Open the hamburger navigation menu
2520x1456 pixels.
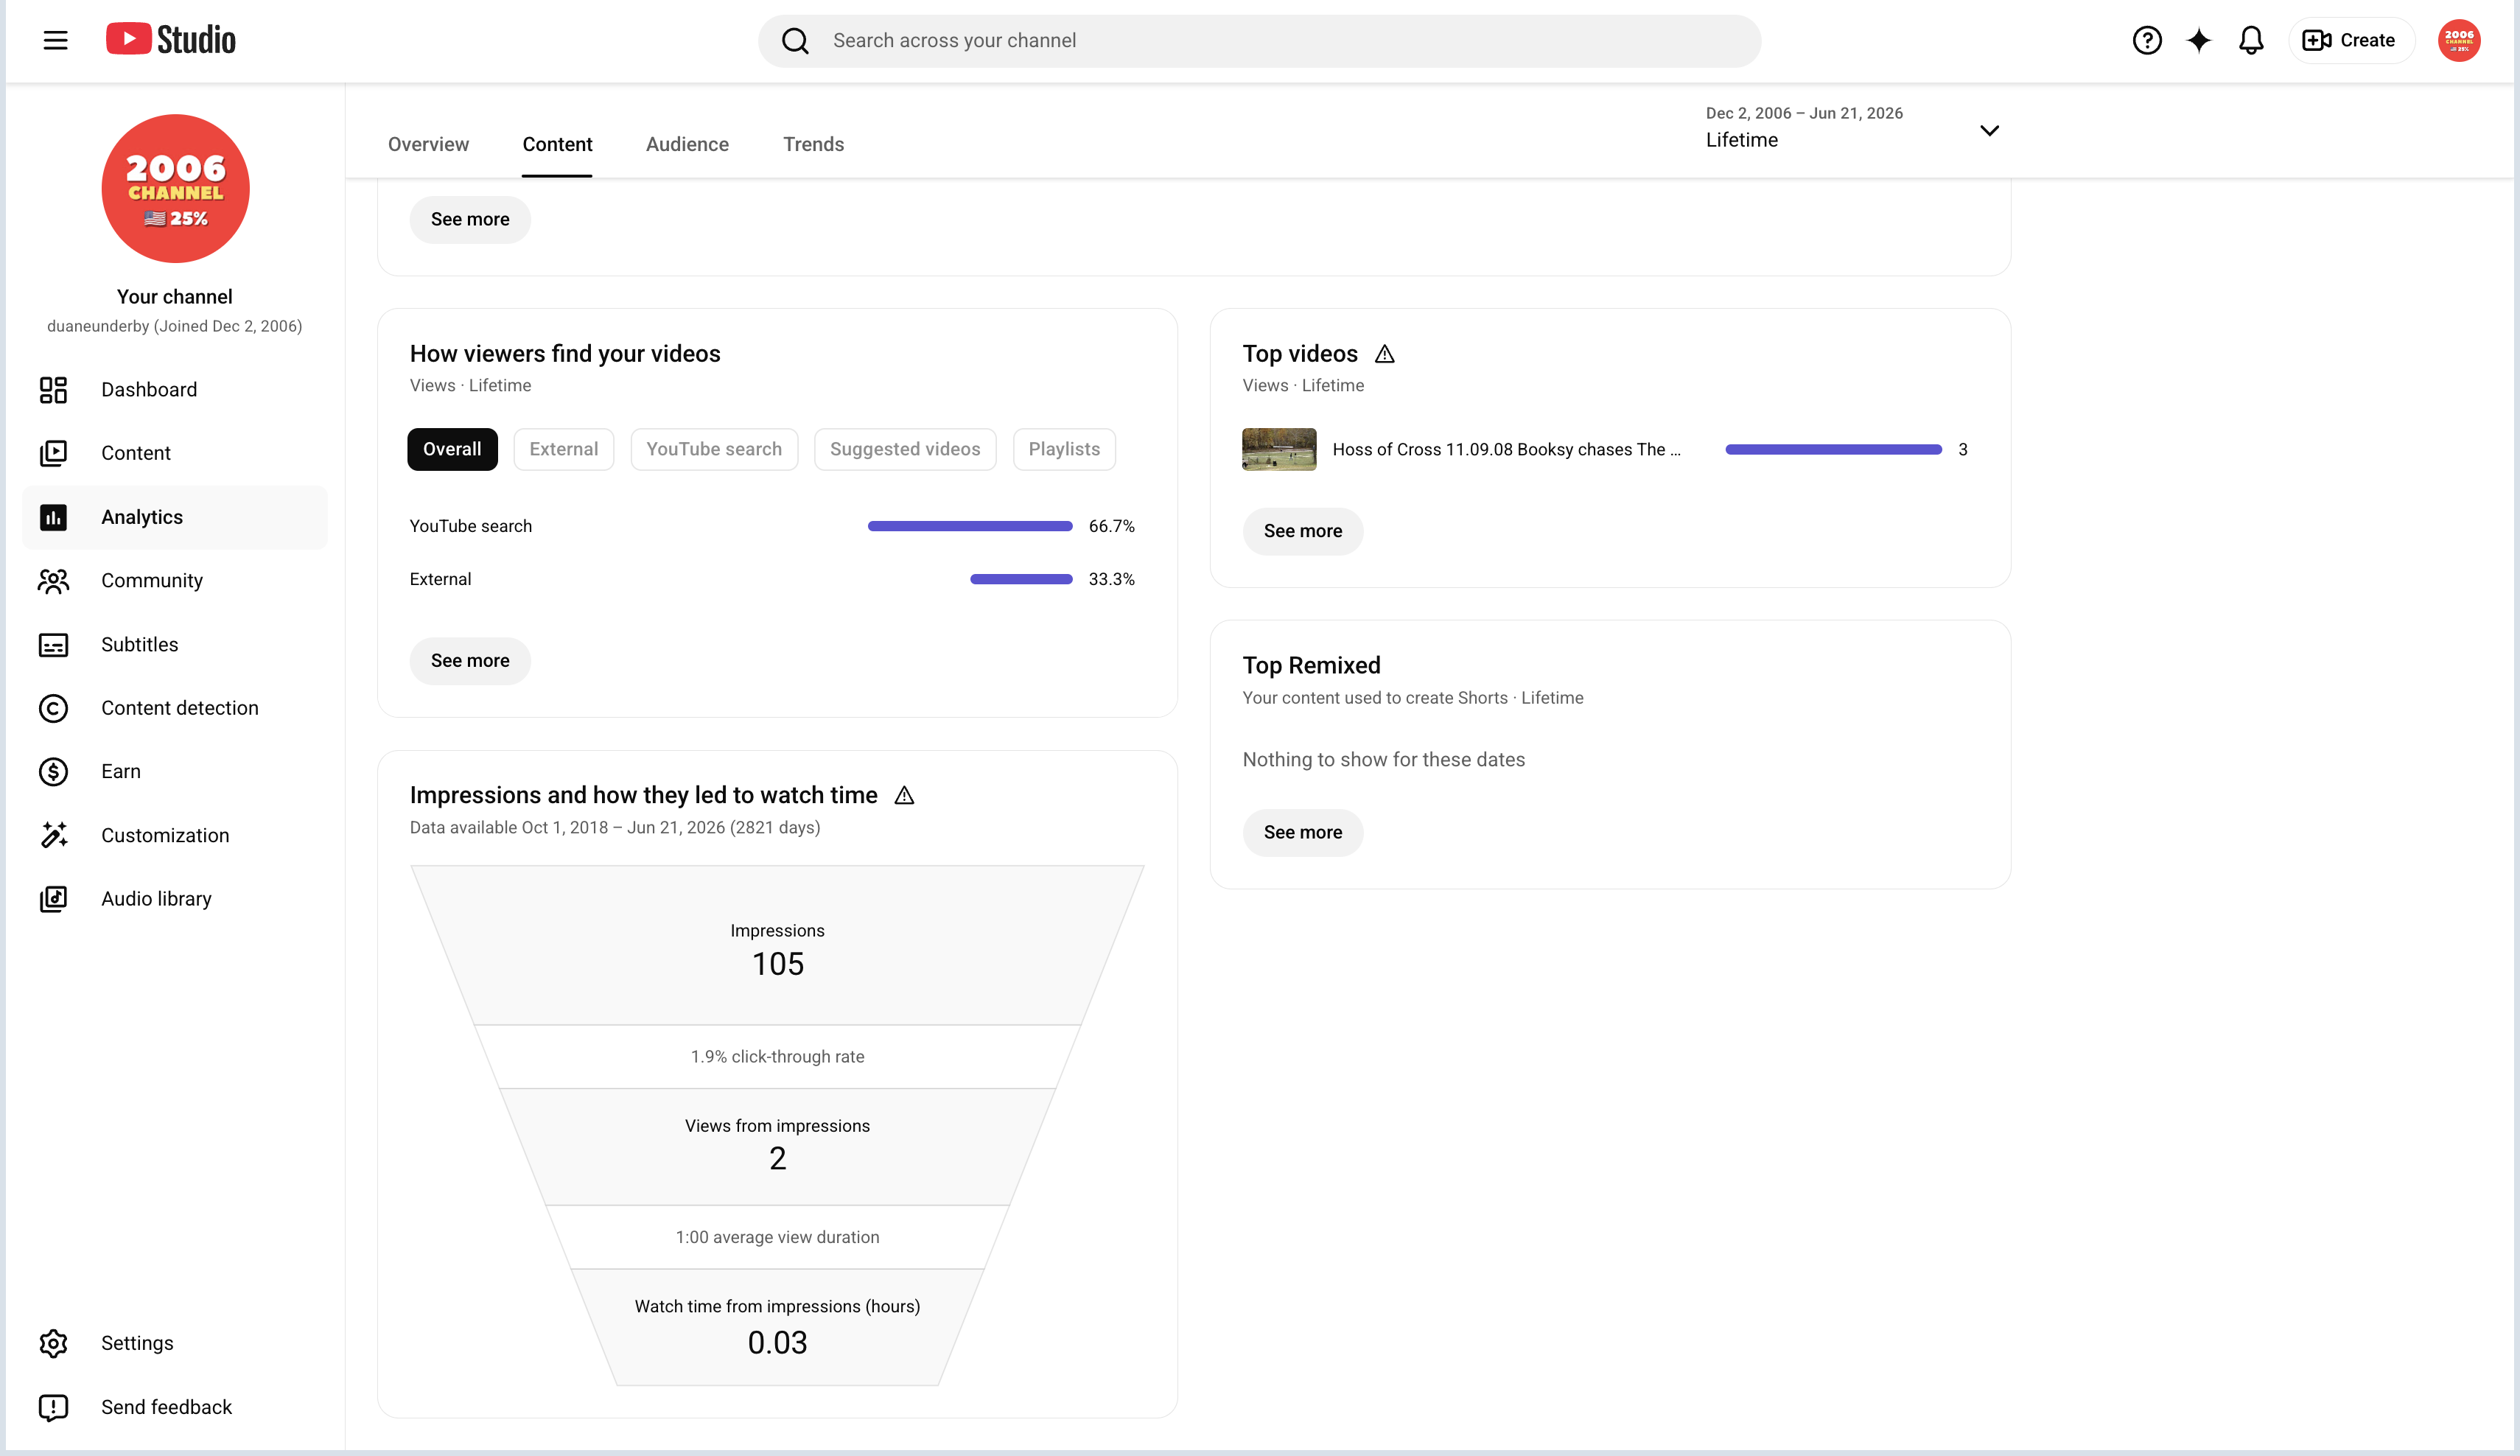55,40
